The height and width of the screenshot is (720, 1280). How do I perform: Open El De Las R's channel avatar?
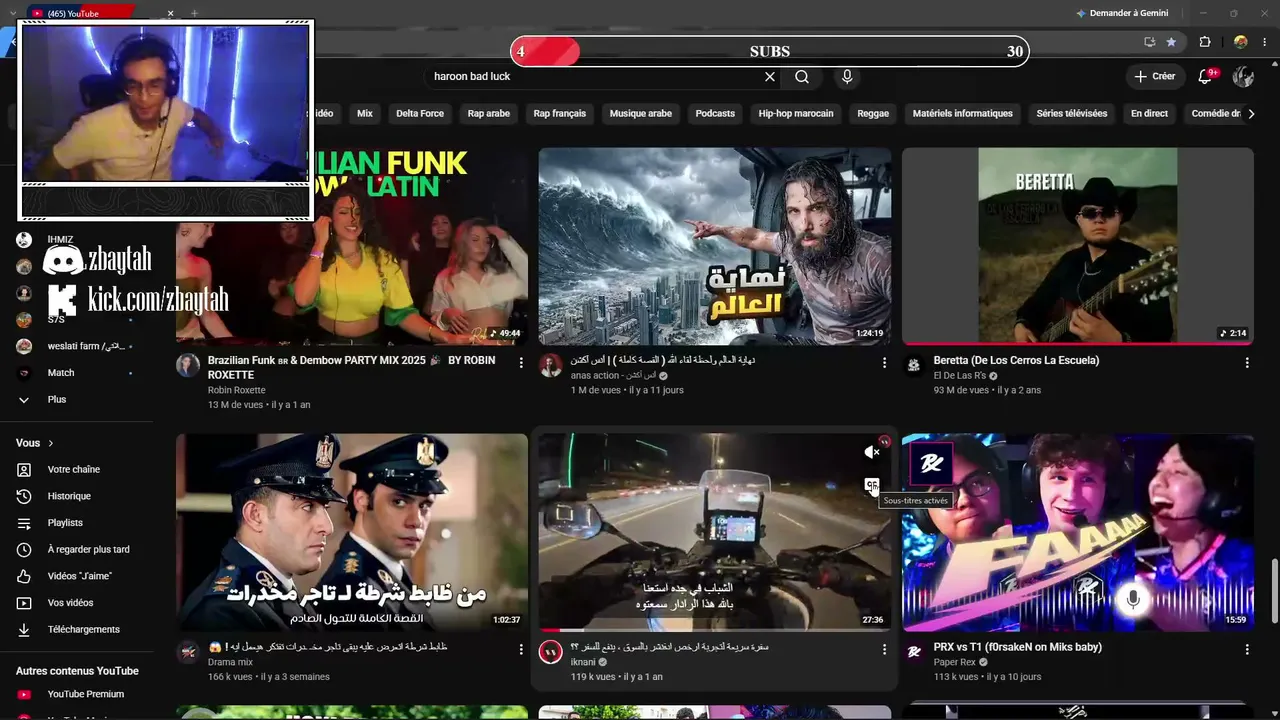(x=914, y=365)
